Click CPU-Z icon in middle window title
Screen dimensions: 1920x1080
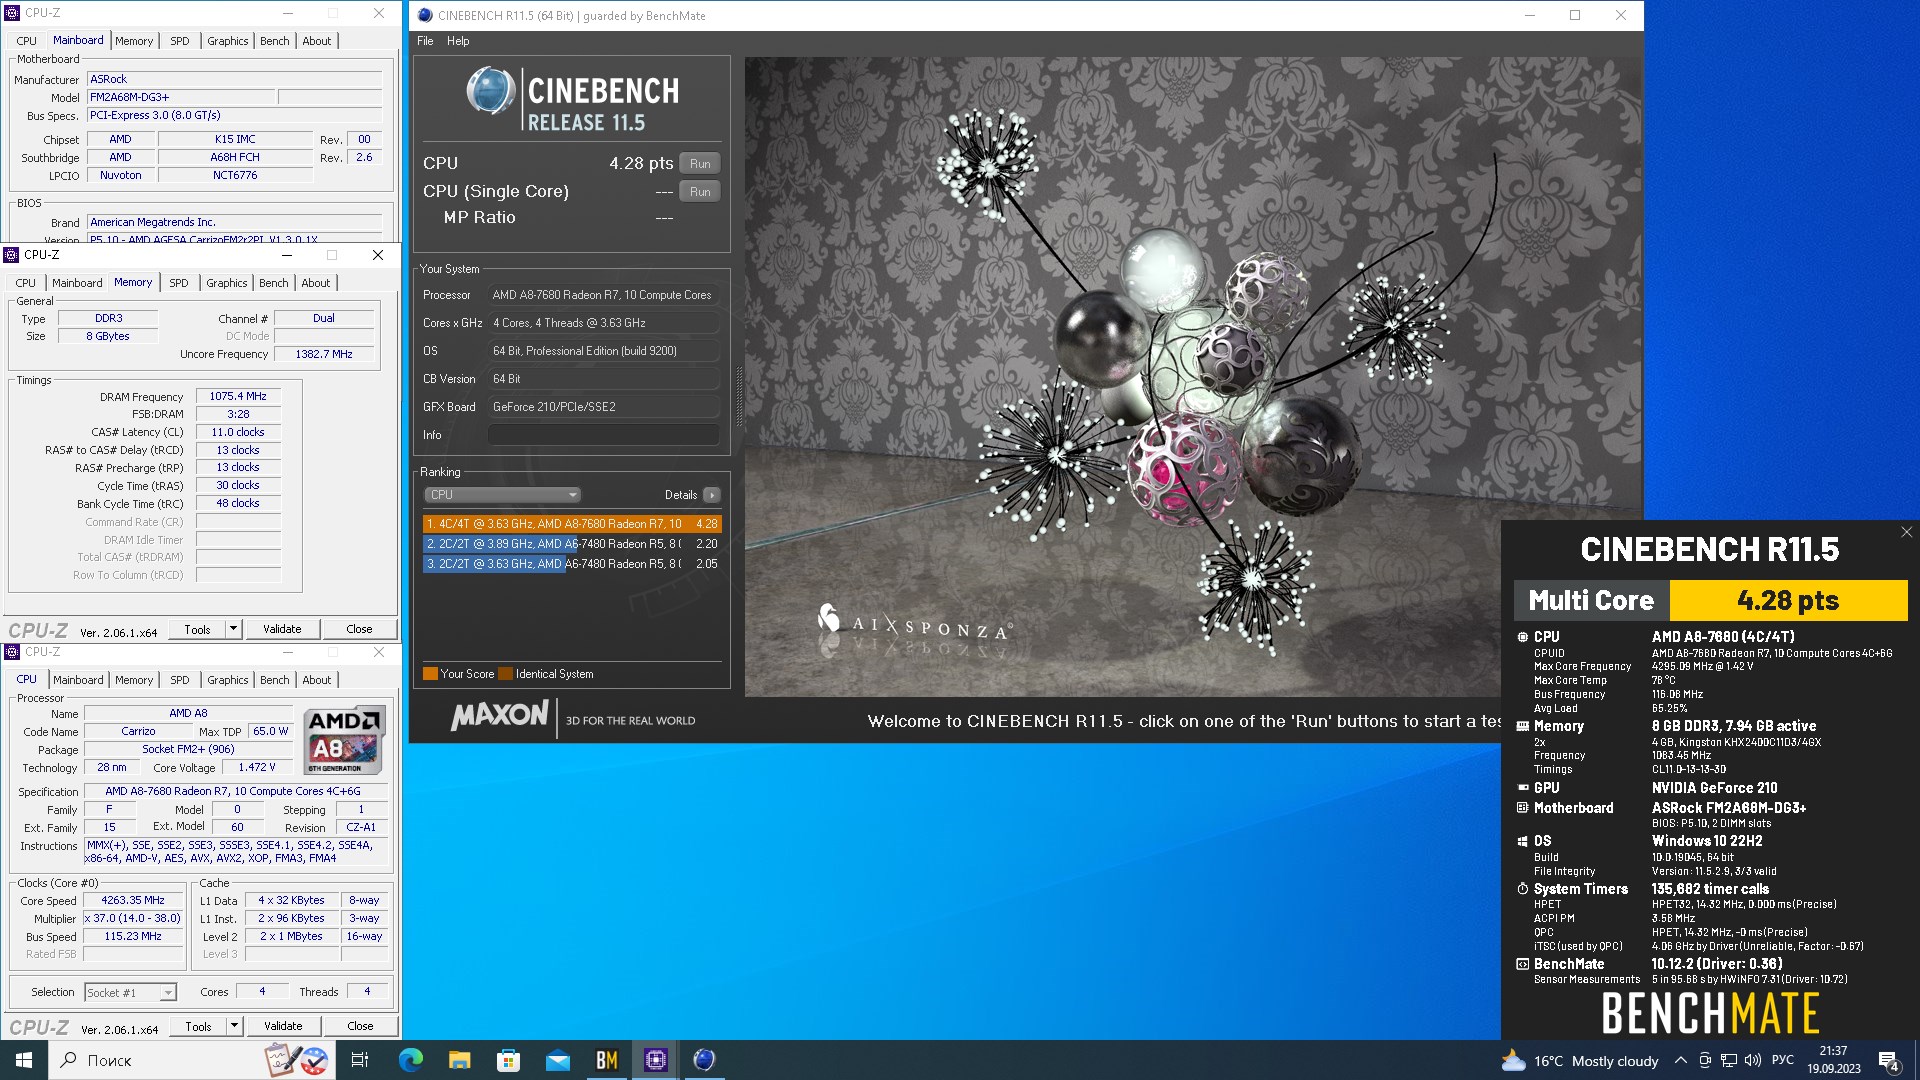pyautogui.click(x=12, y=255)
